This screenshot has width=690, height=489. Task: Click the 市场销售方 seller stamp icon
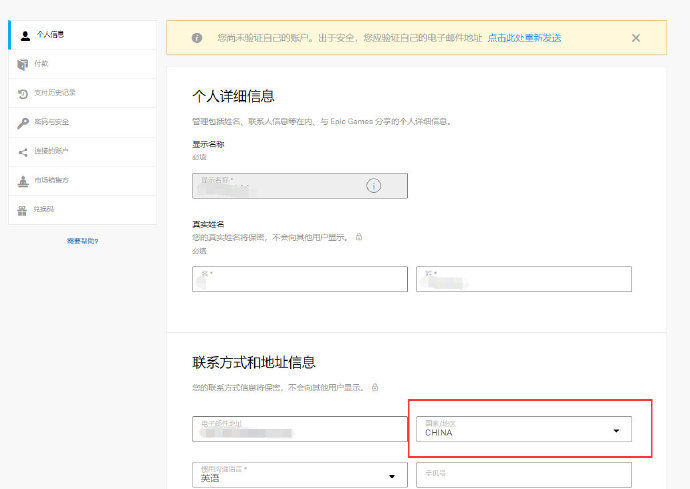(x=24, y=181)
